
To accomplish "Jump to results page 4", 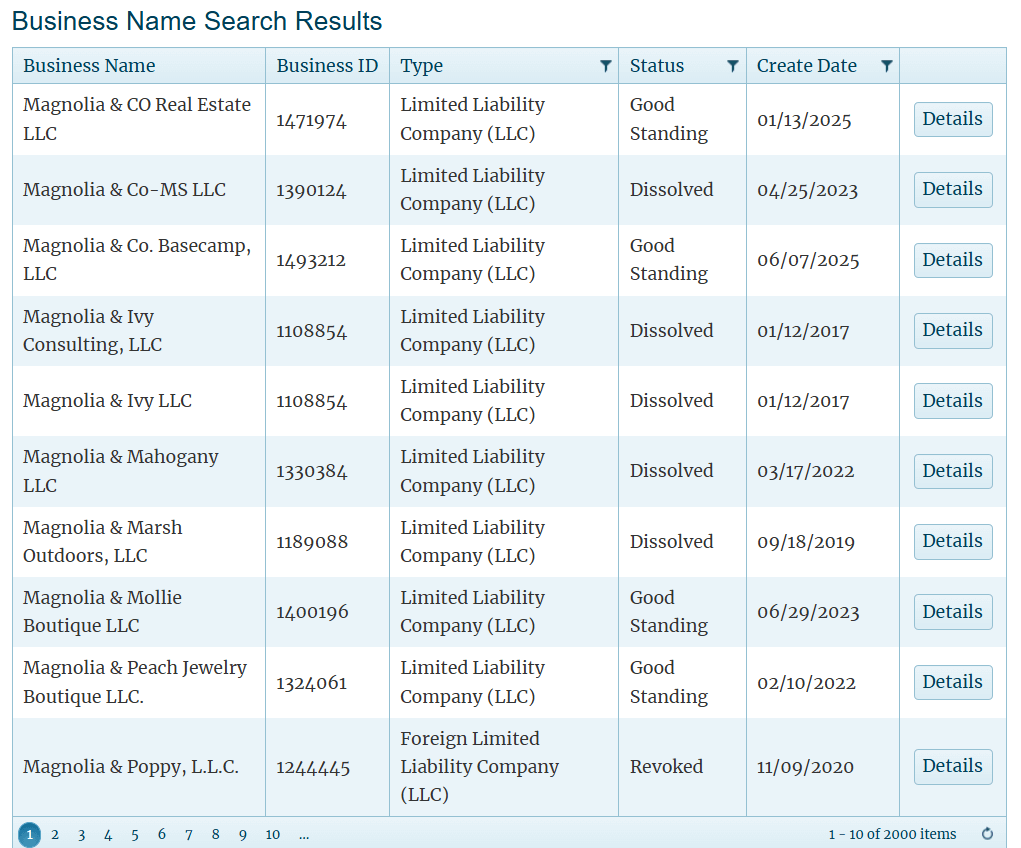I will coord(108,834).
